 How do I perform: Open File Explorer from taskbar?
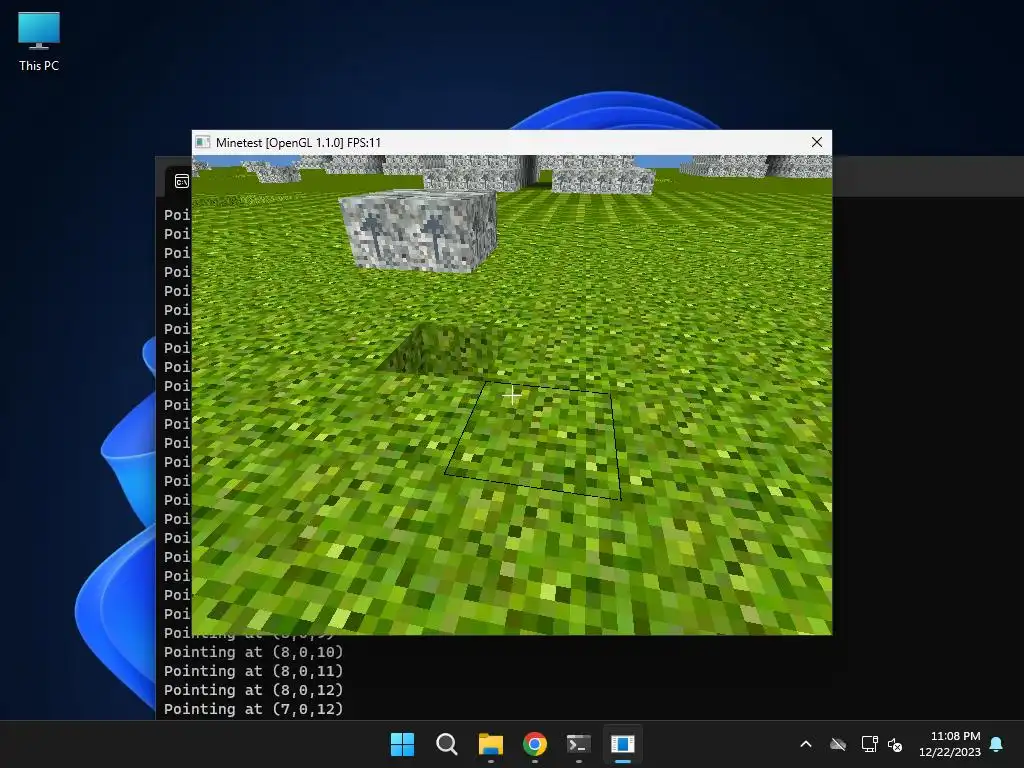coord(490,744)
